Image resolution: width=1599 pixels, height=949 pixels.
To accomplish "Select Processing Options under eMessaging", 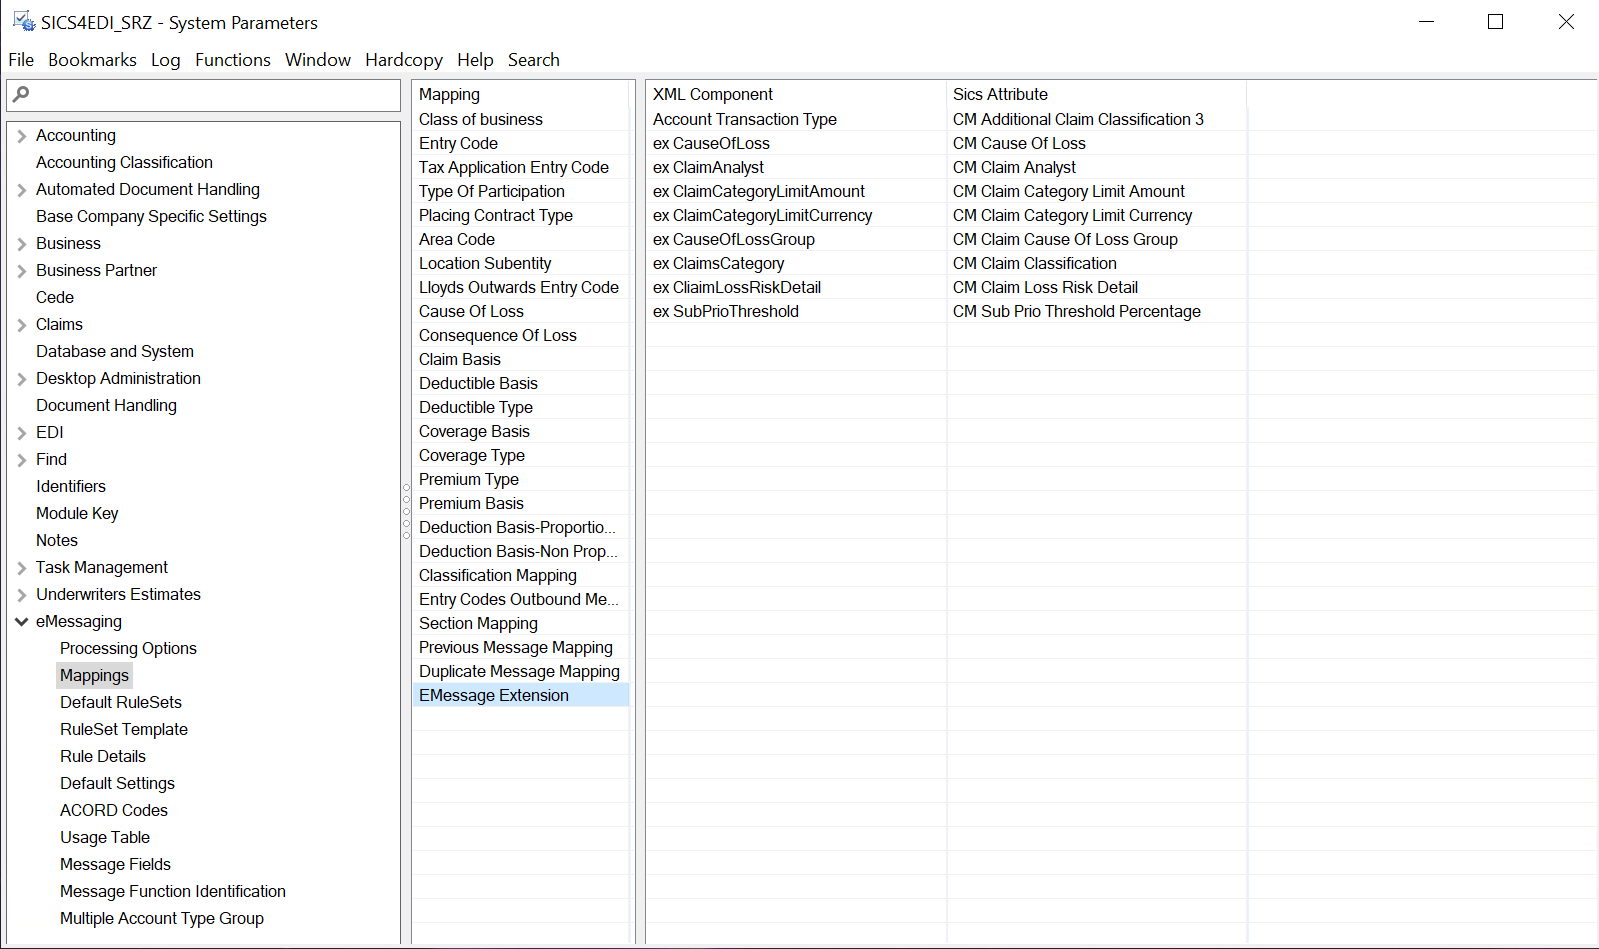I will tap(128, 648).
